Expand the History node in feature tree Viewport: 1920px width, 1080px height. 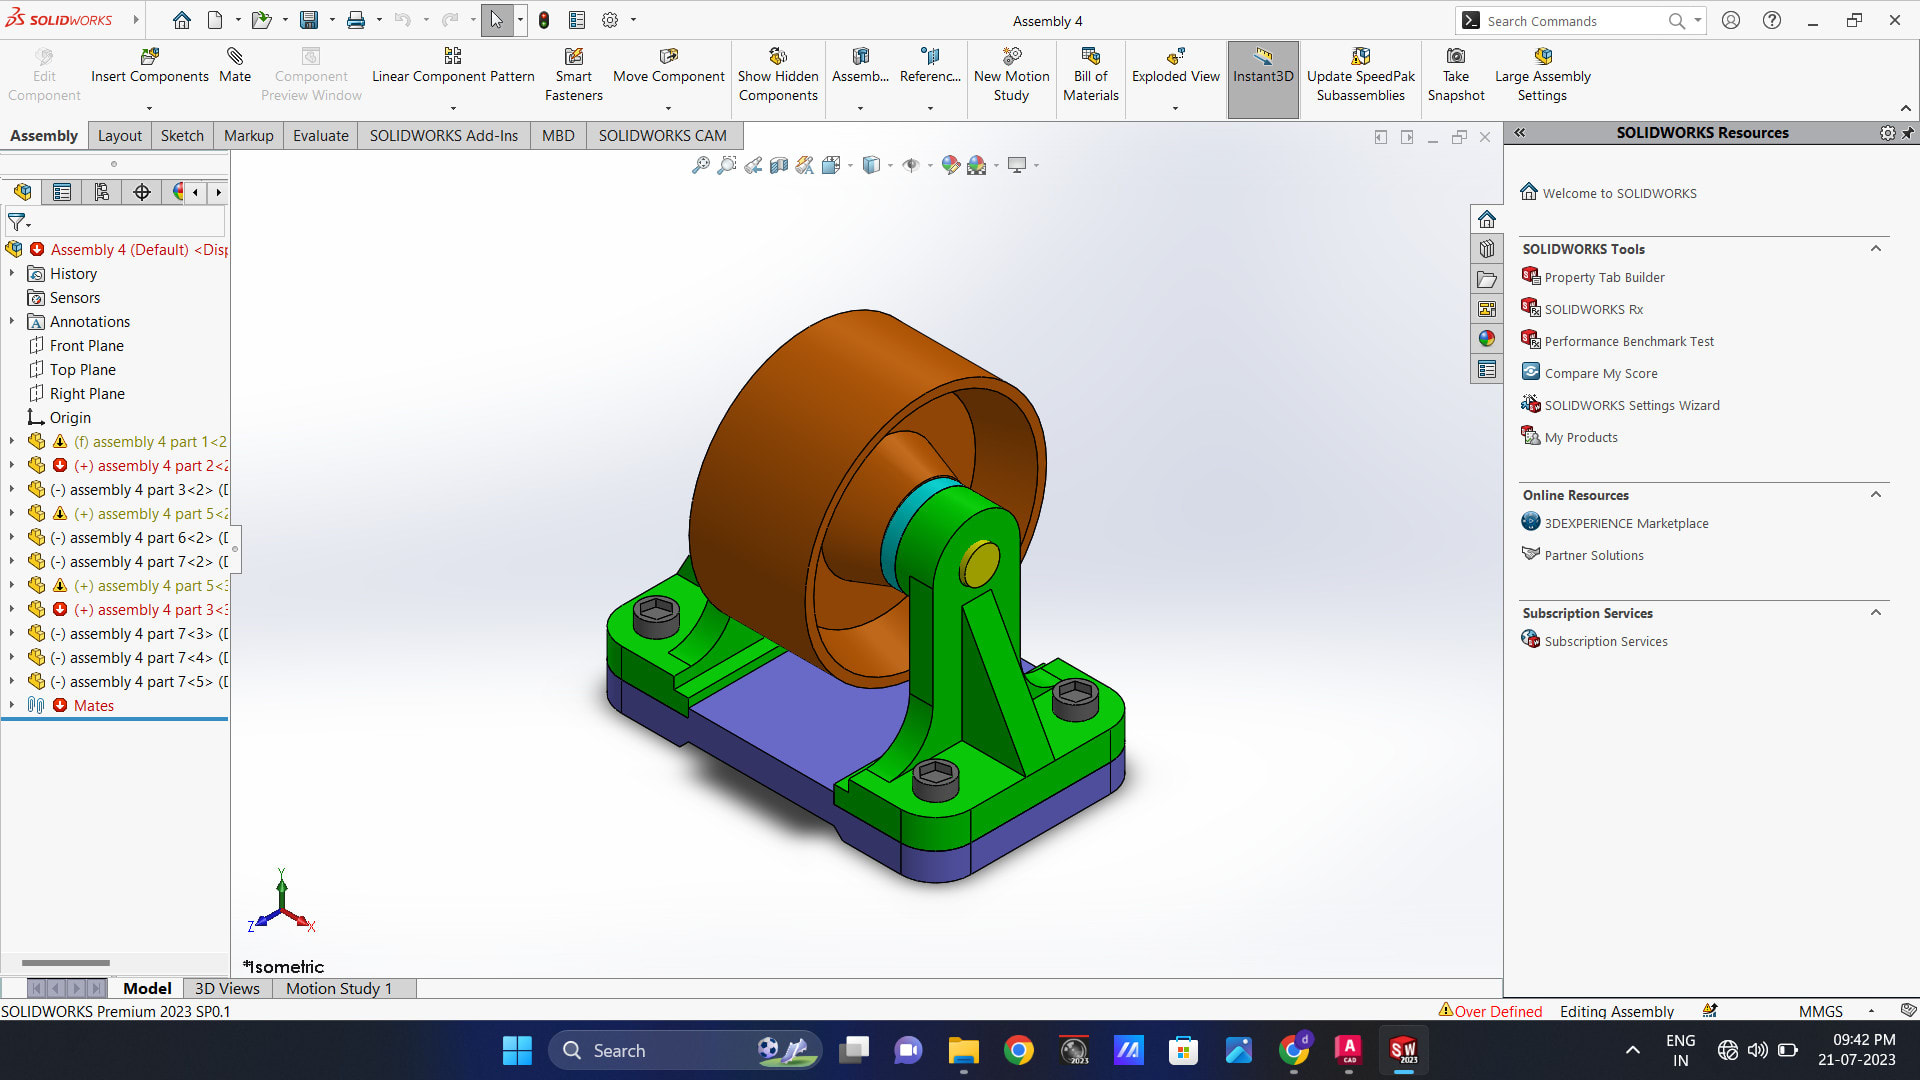(11, 273)
